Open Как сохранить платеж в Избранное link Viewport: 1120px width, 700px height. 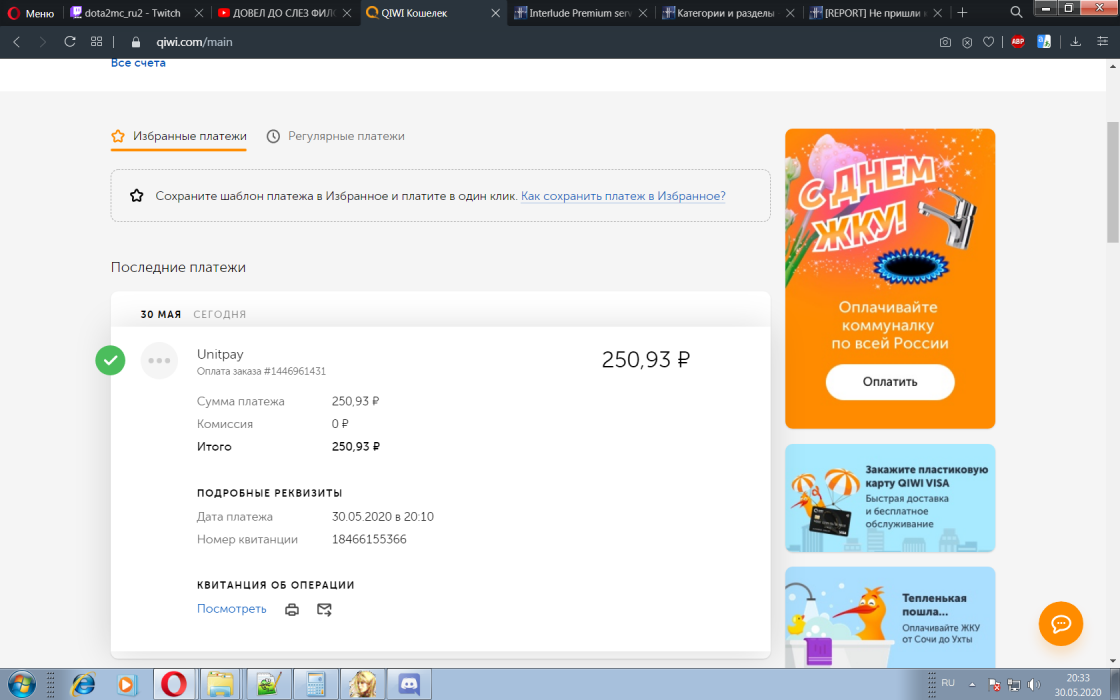point(623,196)
